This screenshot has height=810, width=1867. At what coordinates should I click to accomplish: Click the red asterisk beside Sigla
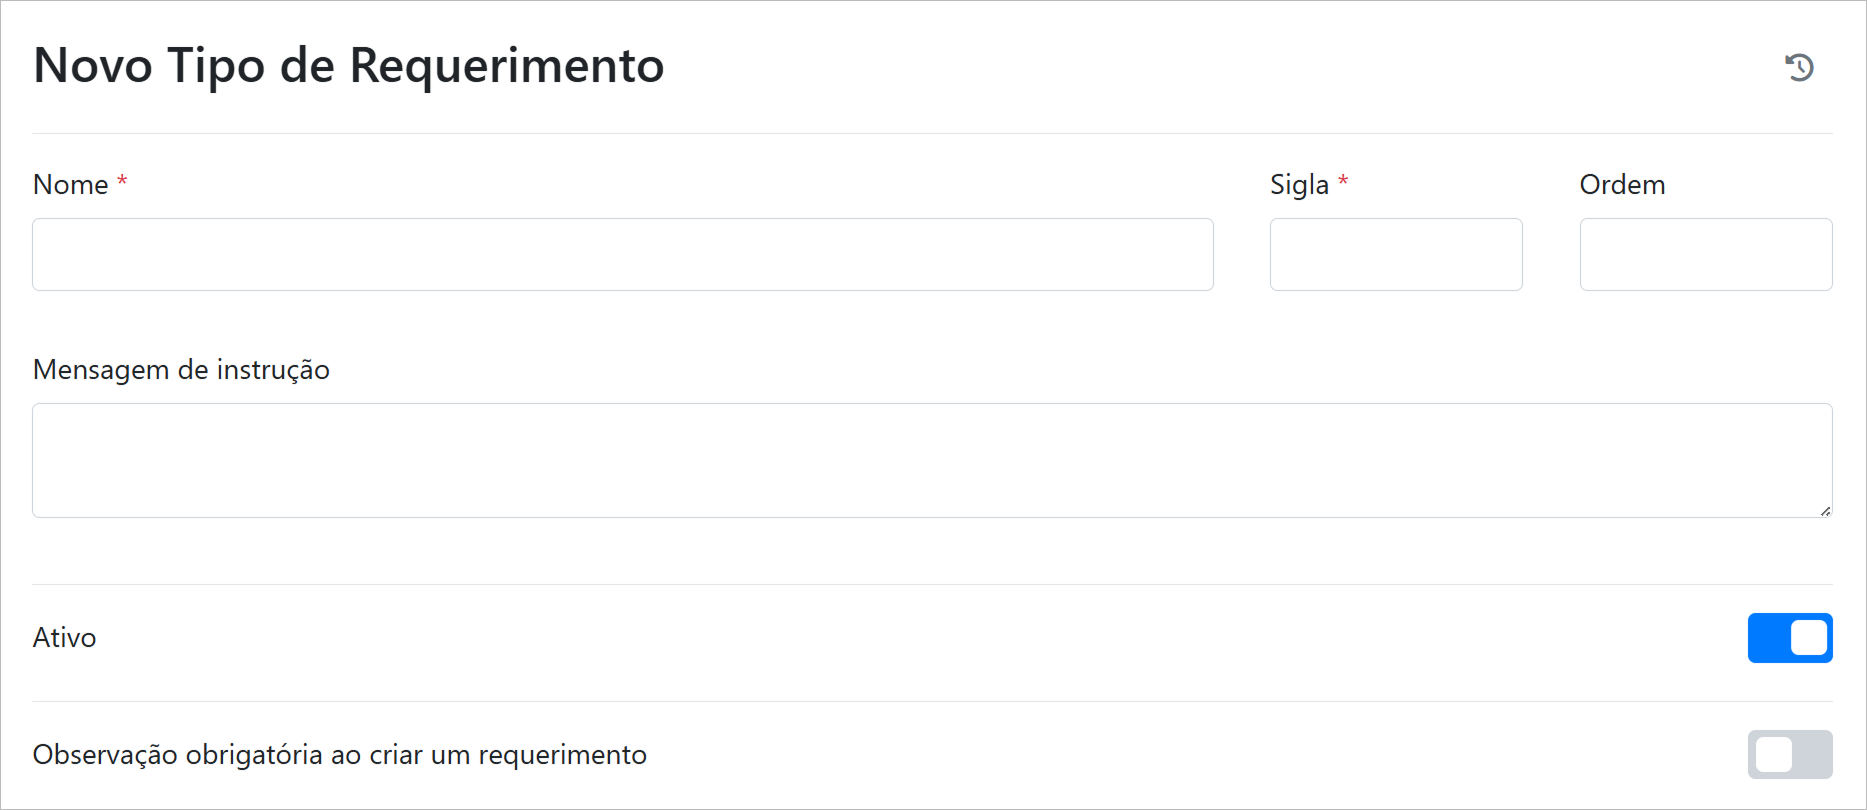pyautogui.click(x=1343, y=181)
